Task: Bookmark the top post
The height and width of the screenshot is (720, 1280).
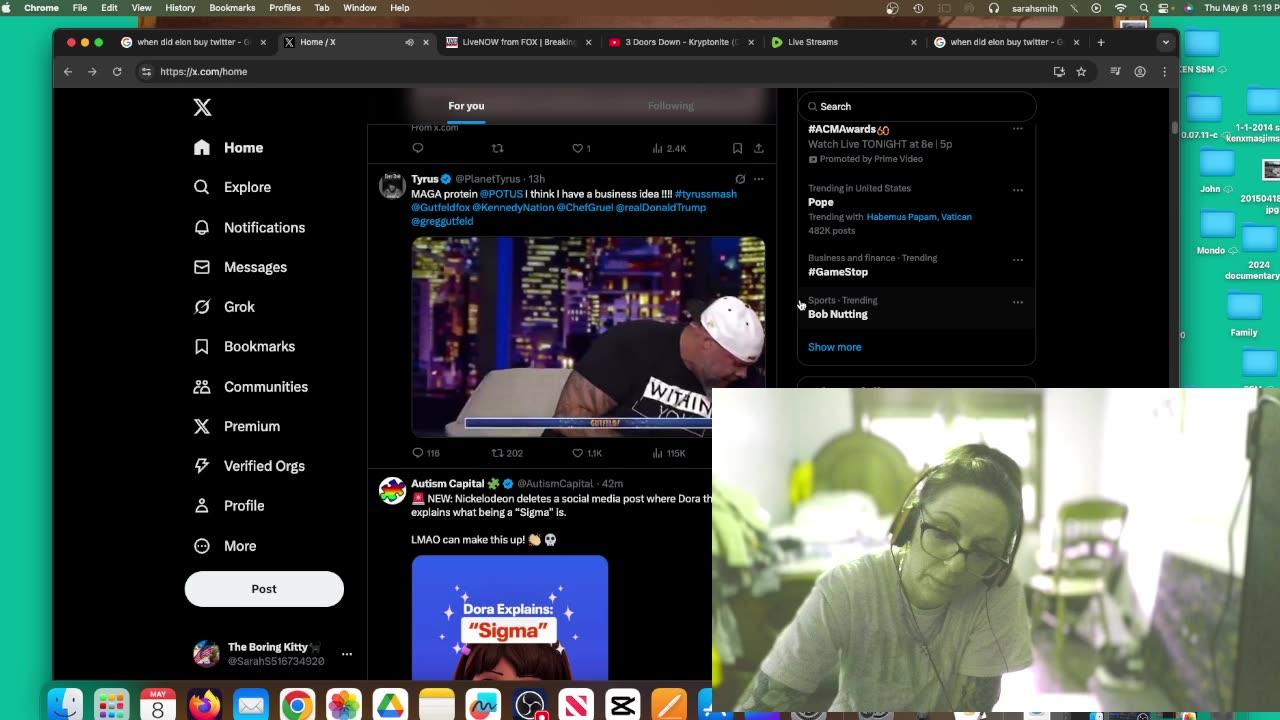Action: [x=737, y=148]
